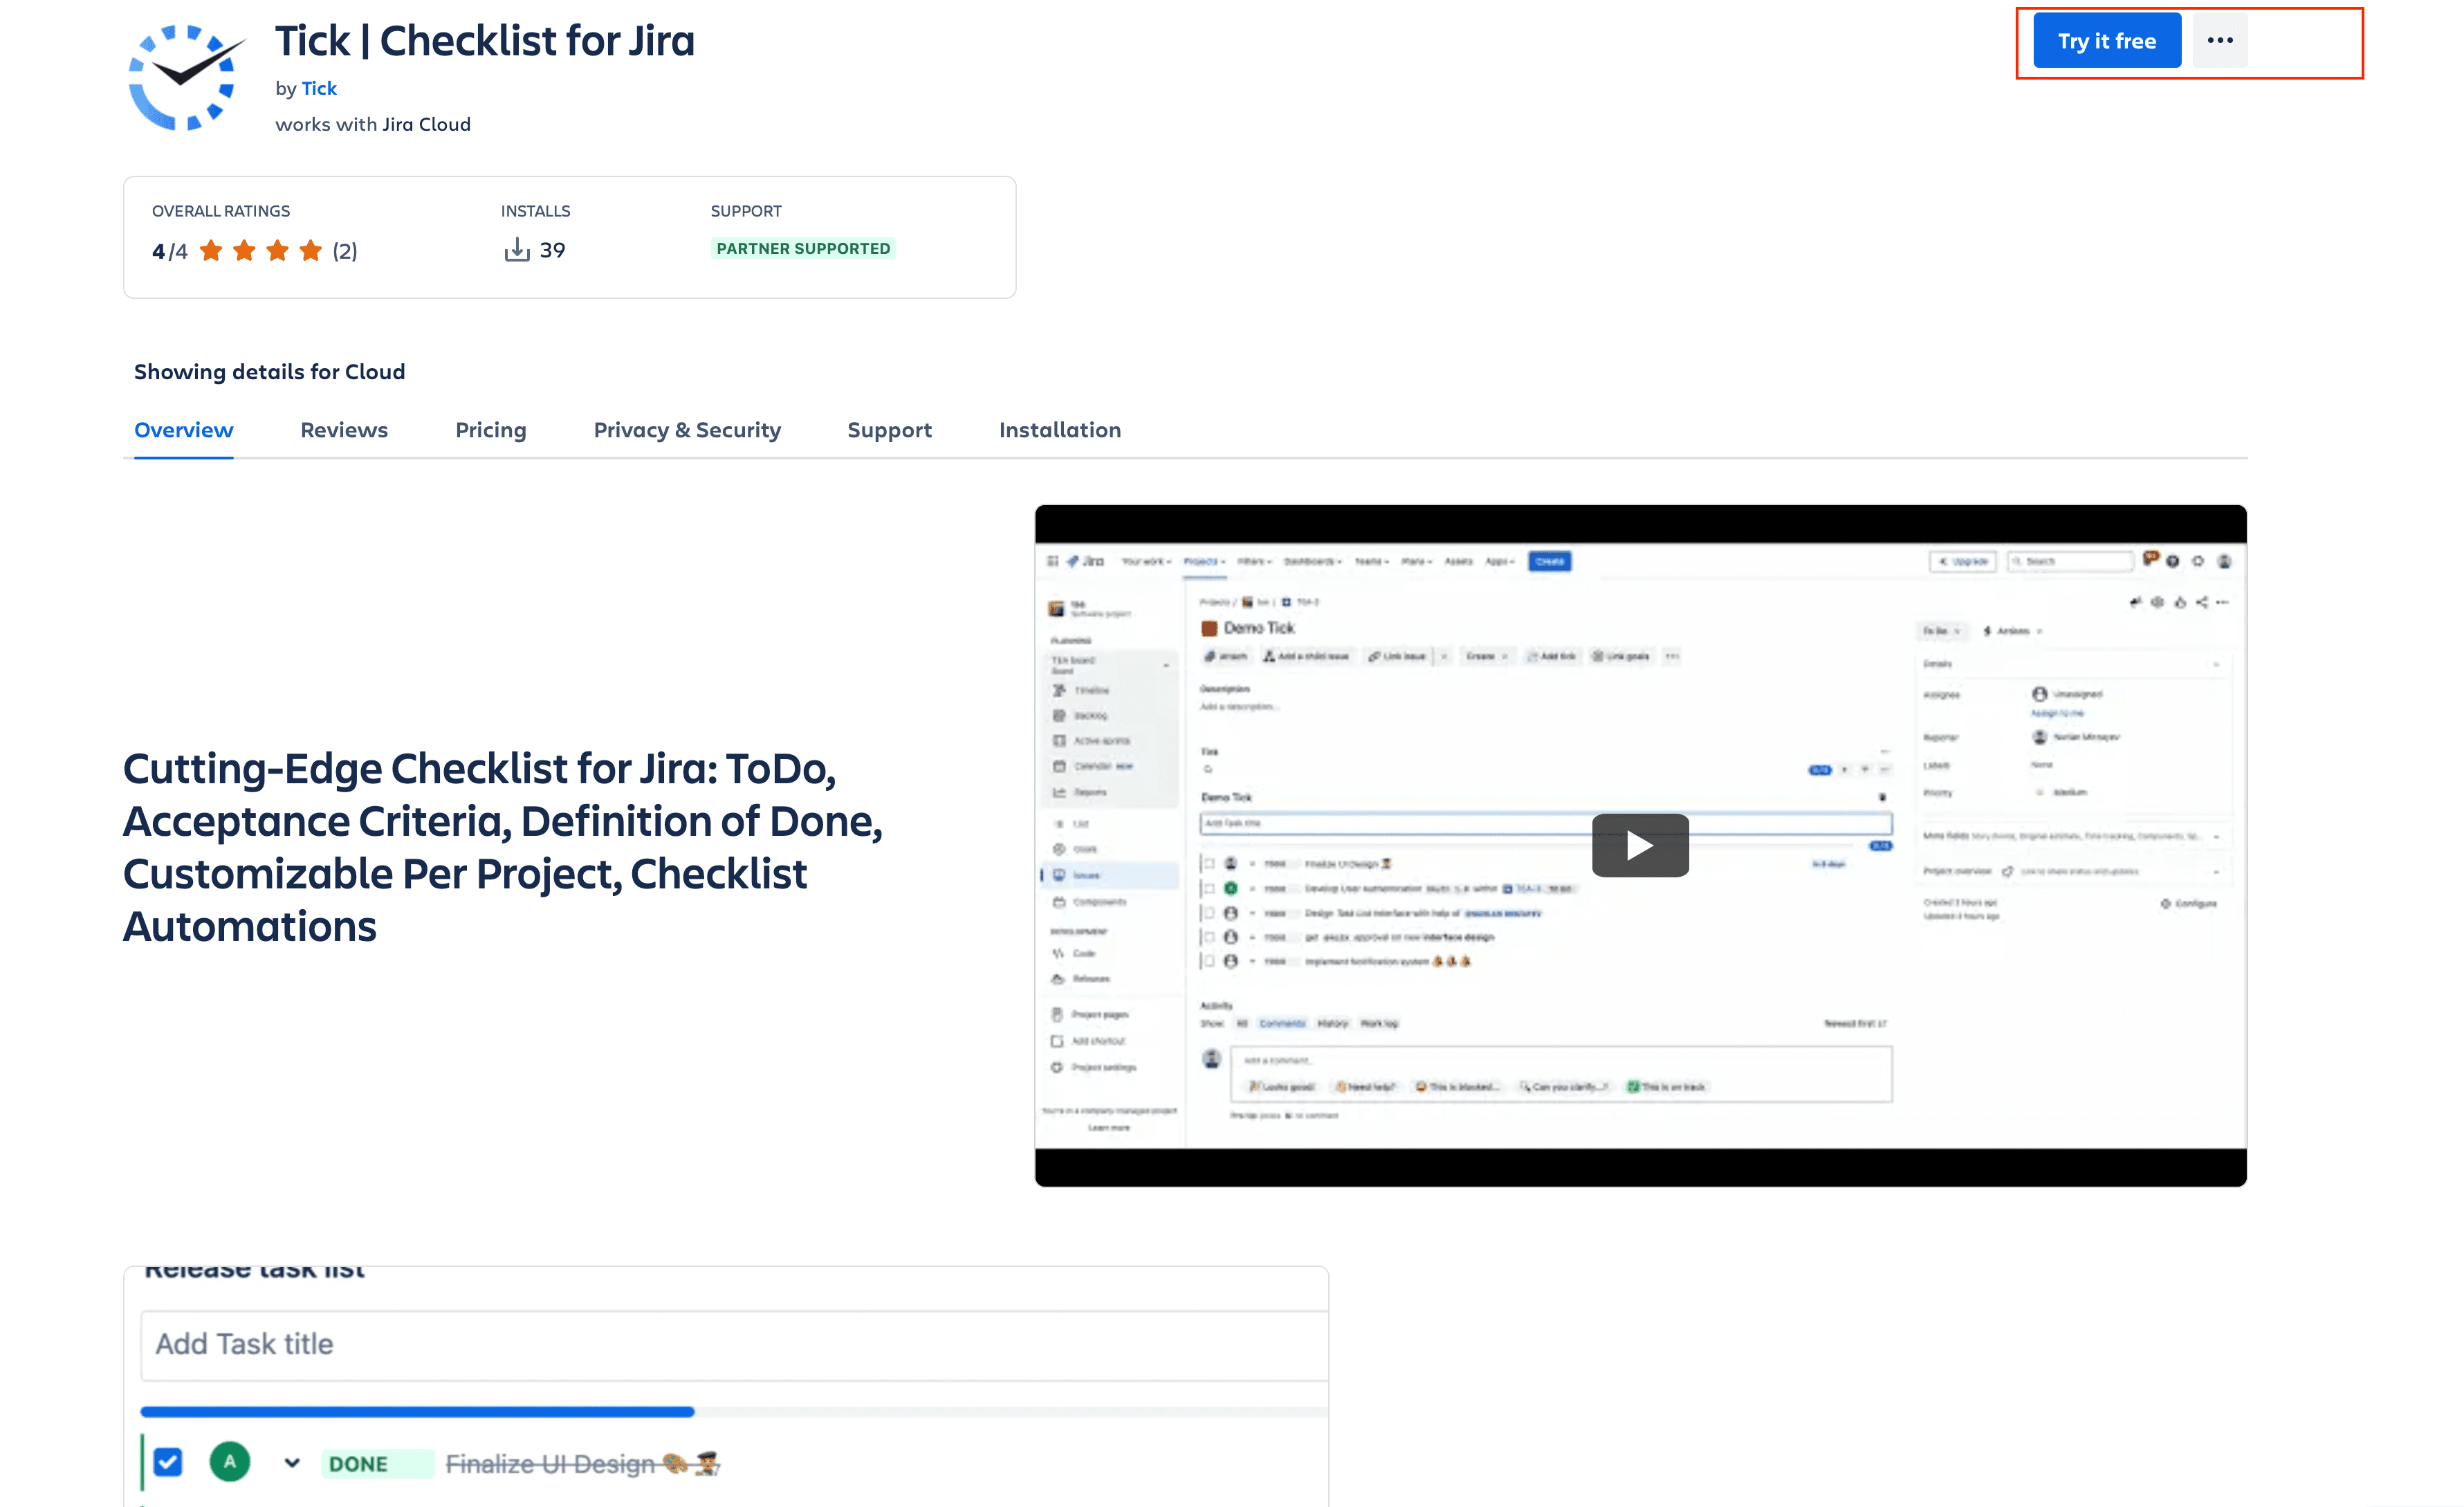The width and height of the screenshot is (2464, 1507).
Task: Click the works with Jira Cloud text
Action: 373,124
